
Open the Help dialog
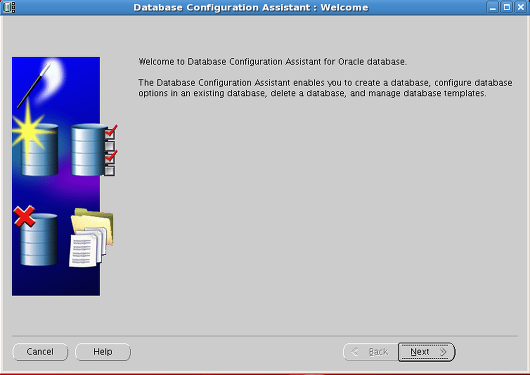103,352
